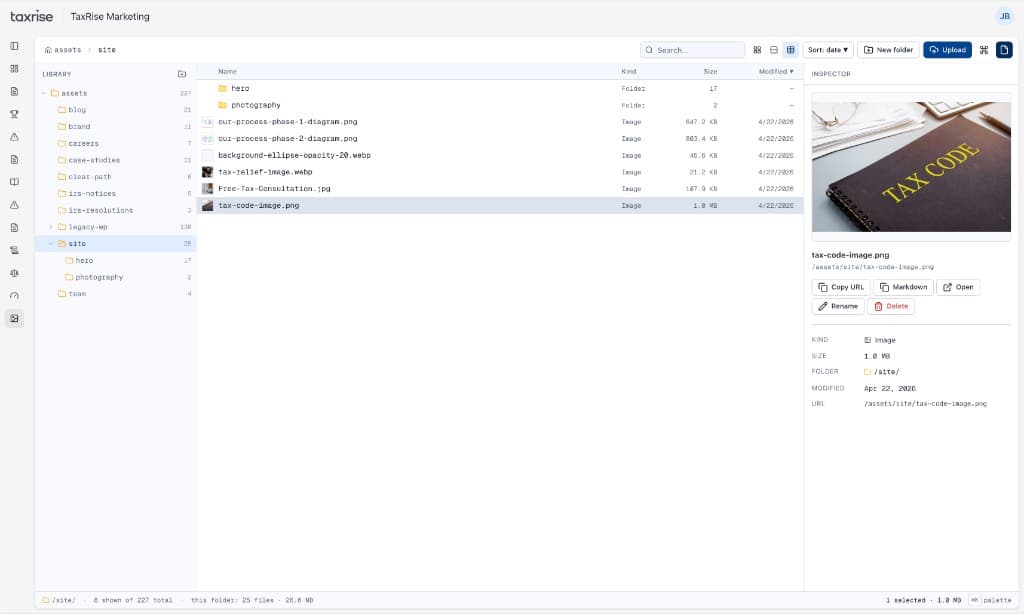Screen dimensions: 1024x614
Task: Click the site breadcrumb
Action: click(x=106, y=50)
